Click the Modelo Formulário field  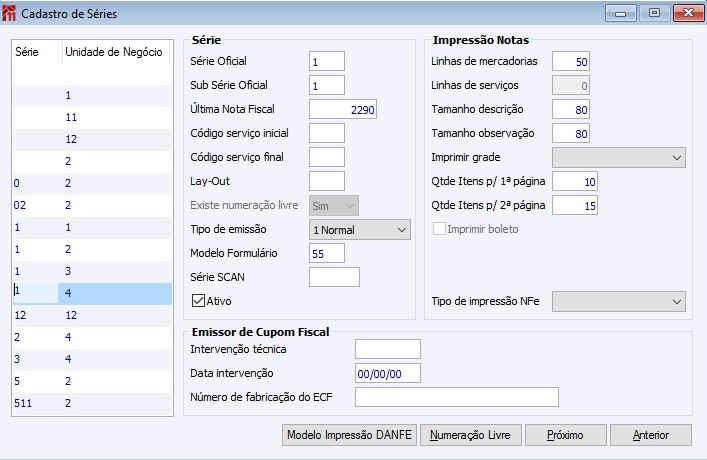tap(327, 253)
